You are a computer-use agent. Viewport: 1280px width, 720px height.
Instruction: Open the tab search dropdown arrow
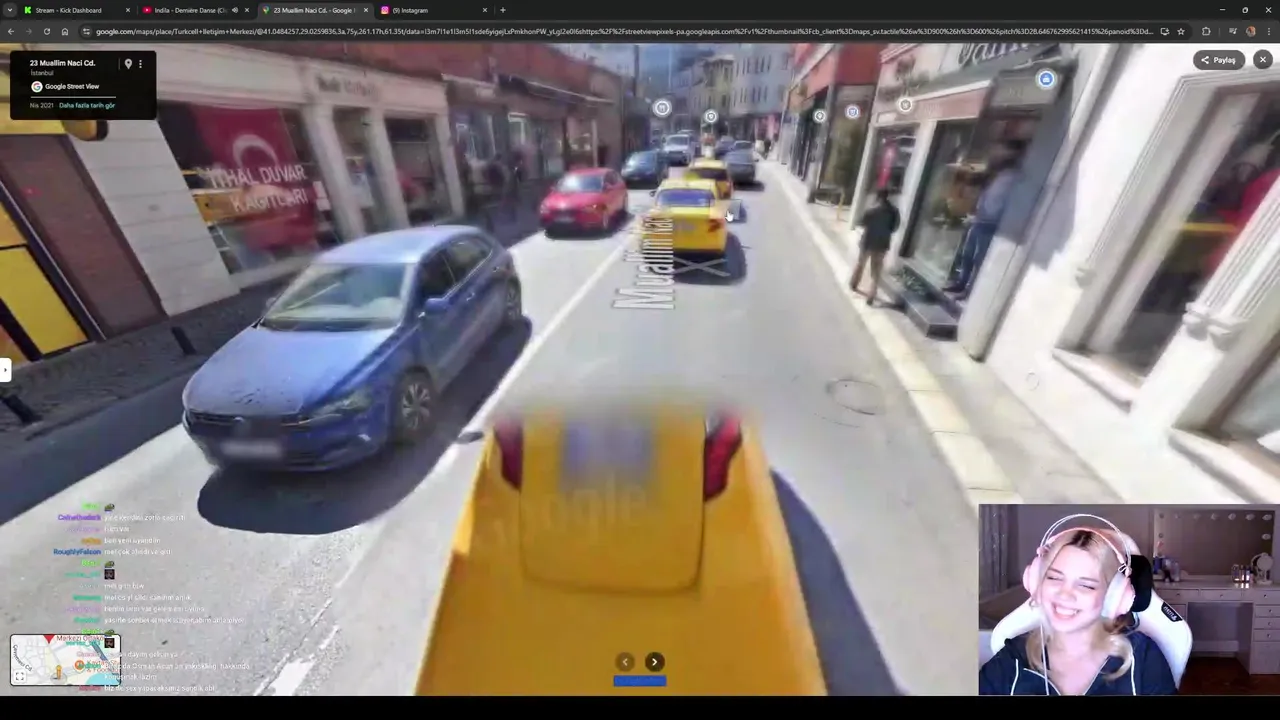pyautogui.click(x=10, y=10)
